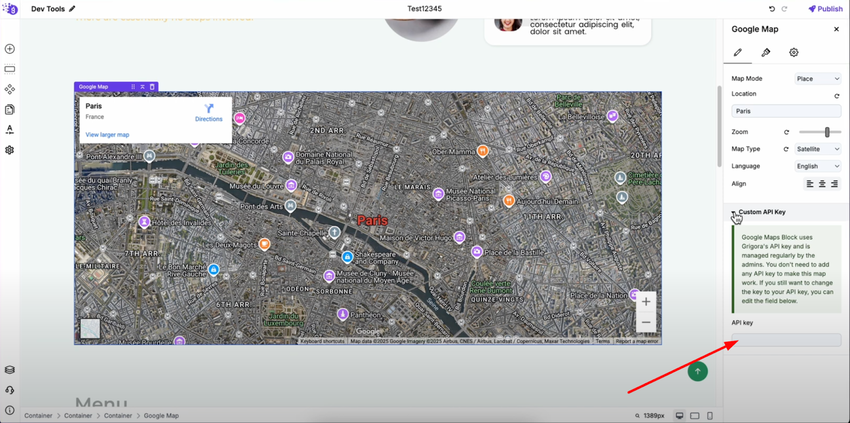Open the components diamond icon panel
Viewport: 850px width, 423px height.
[9, 89]
